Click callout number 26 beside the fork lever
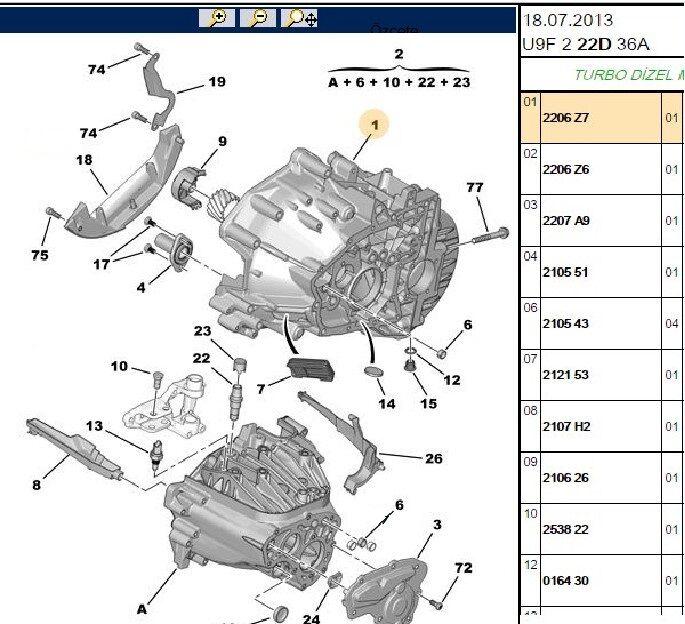Viewport: 685px width, 624px height. [x=433, y=459]
